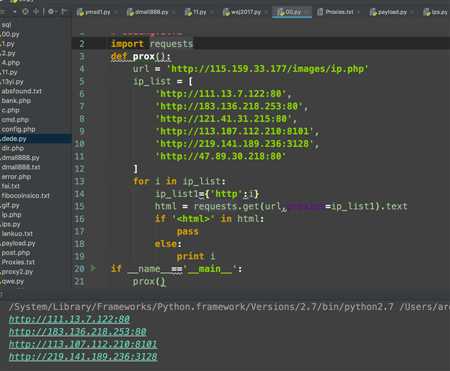Select dir.php in the project tree
450x371 pixels.
(13, 148)
